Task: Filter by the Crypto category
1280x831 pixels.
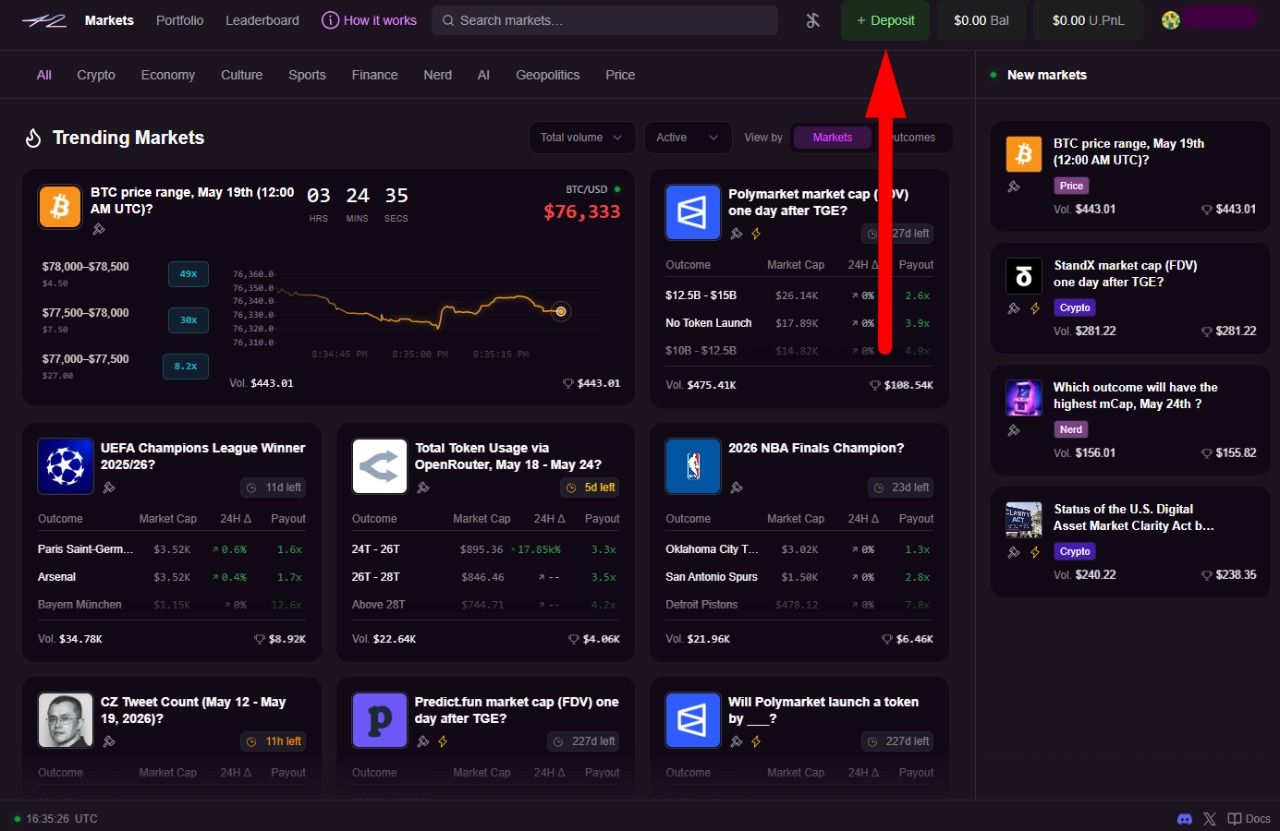Action: [96, 75]
